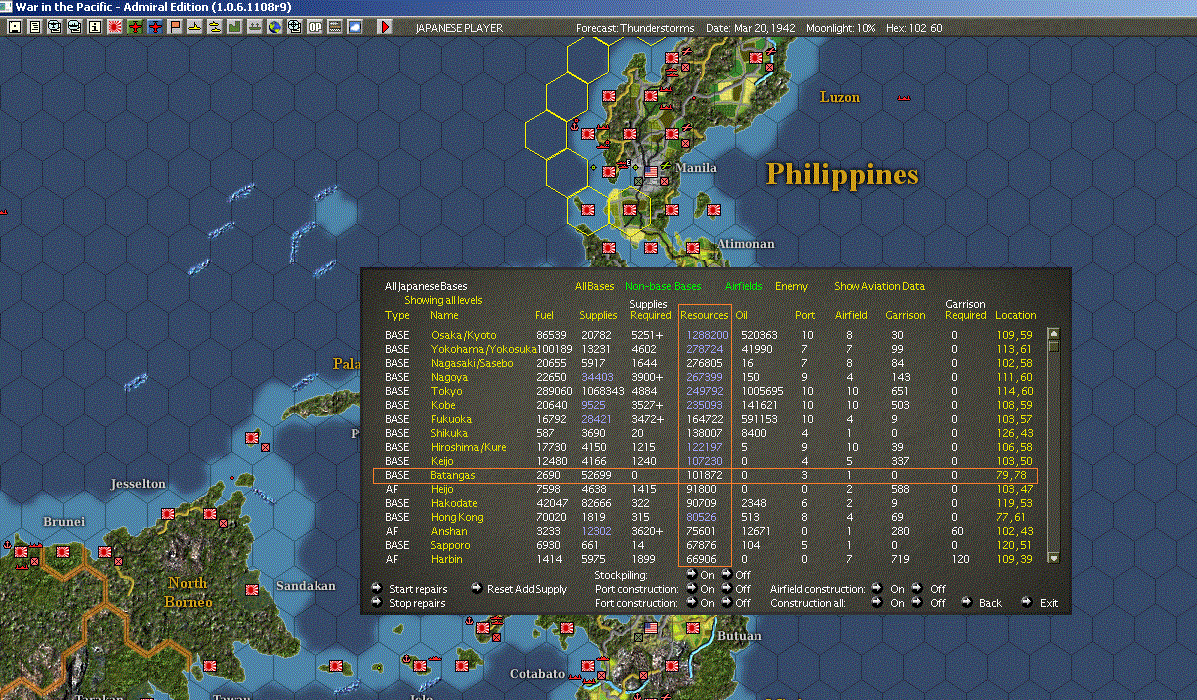Click the US flag unit at Manila
Viewport: 1197px width, 700px height.
point(651,172)
